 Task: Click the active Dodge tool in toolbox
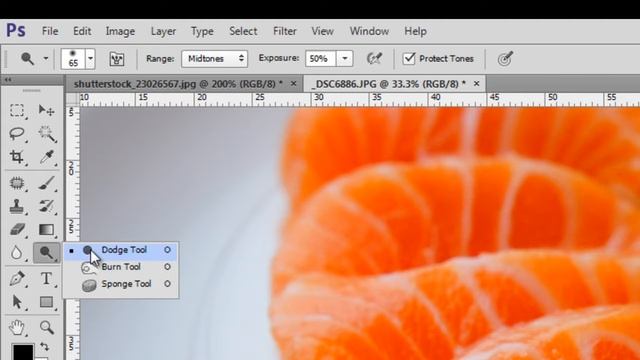coord(47,253)
